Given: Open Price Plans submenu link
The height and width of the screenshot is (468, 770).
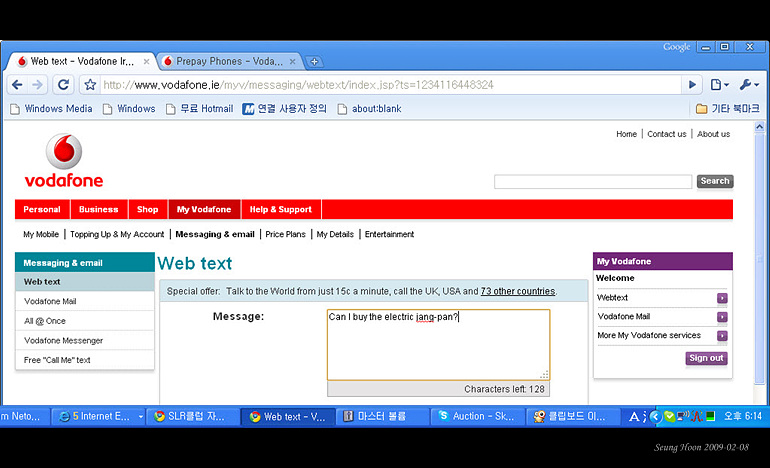Looking at the screenshot, I should point(285,234).
